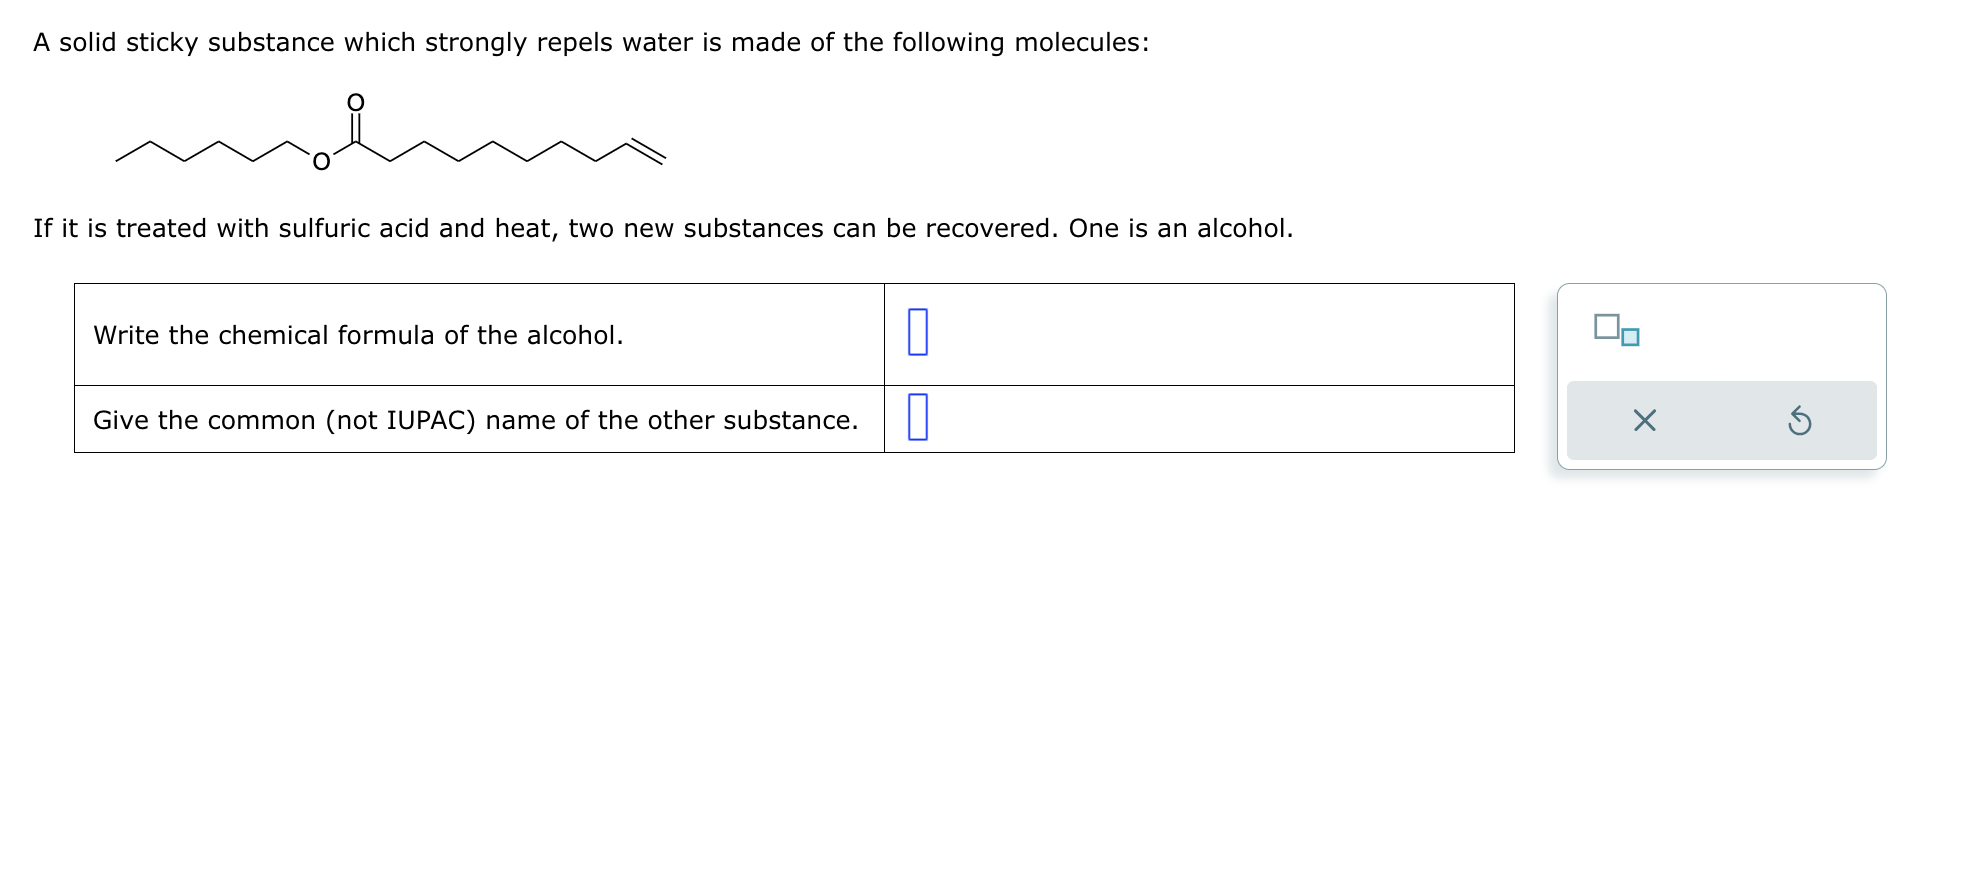Viewport: 1986px width, 869px height.
Task: Click the gray button bar below the palette
Action: (1721, 420)
